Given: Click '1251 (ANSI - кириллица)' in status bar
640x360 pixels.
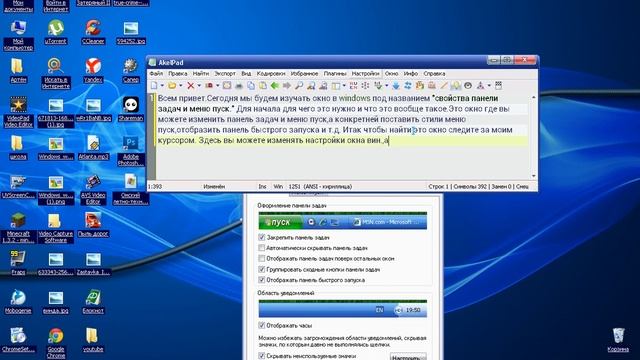Looking at the screenshot, I should click(320, 187).
